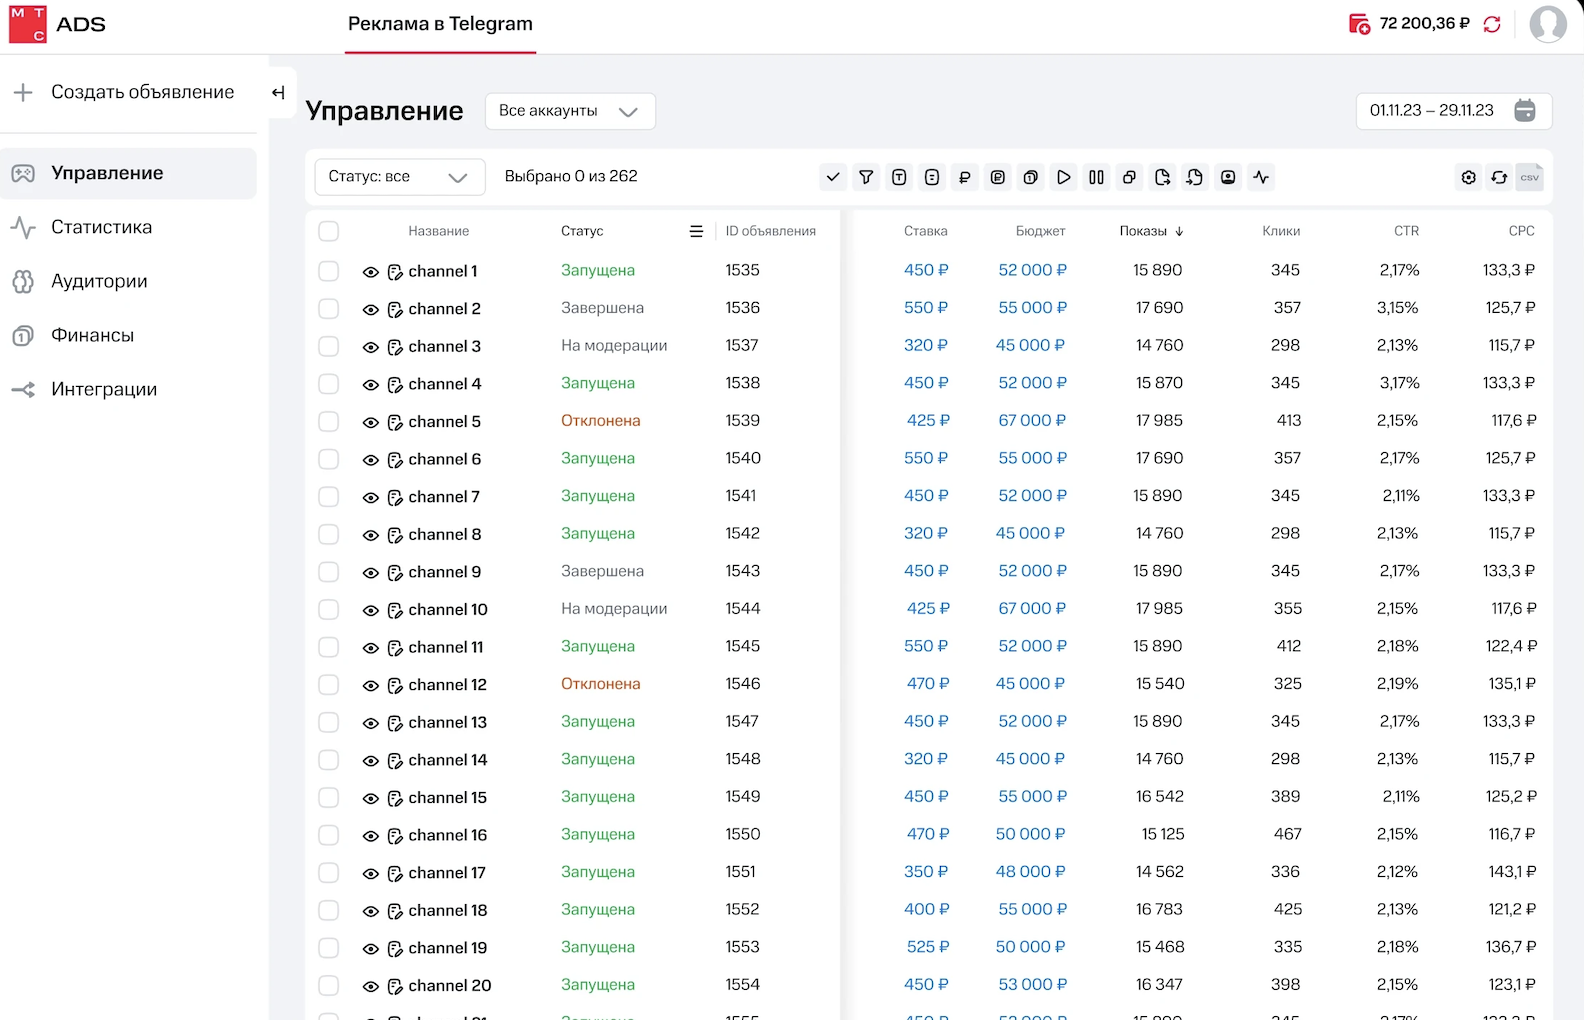Select the checkbox for channel 5
The height and width of the screenshot is (1020, 1584).
[328, 421]
